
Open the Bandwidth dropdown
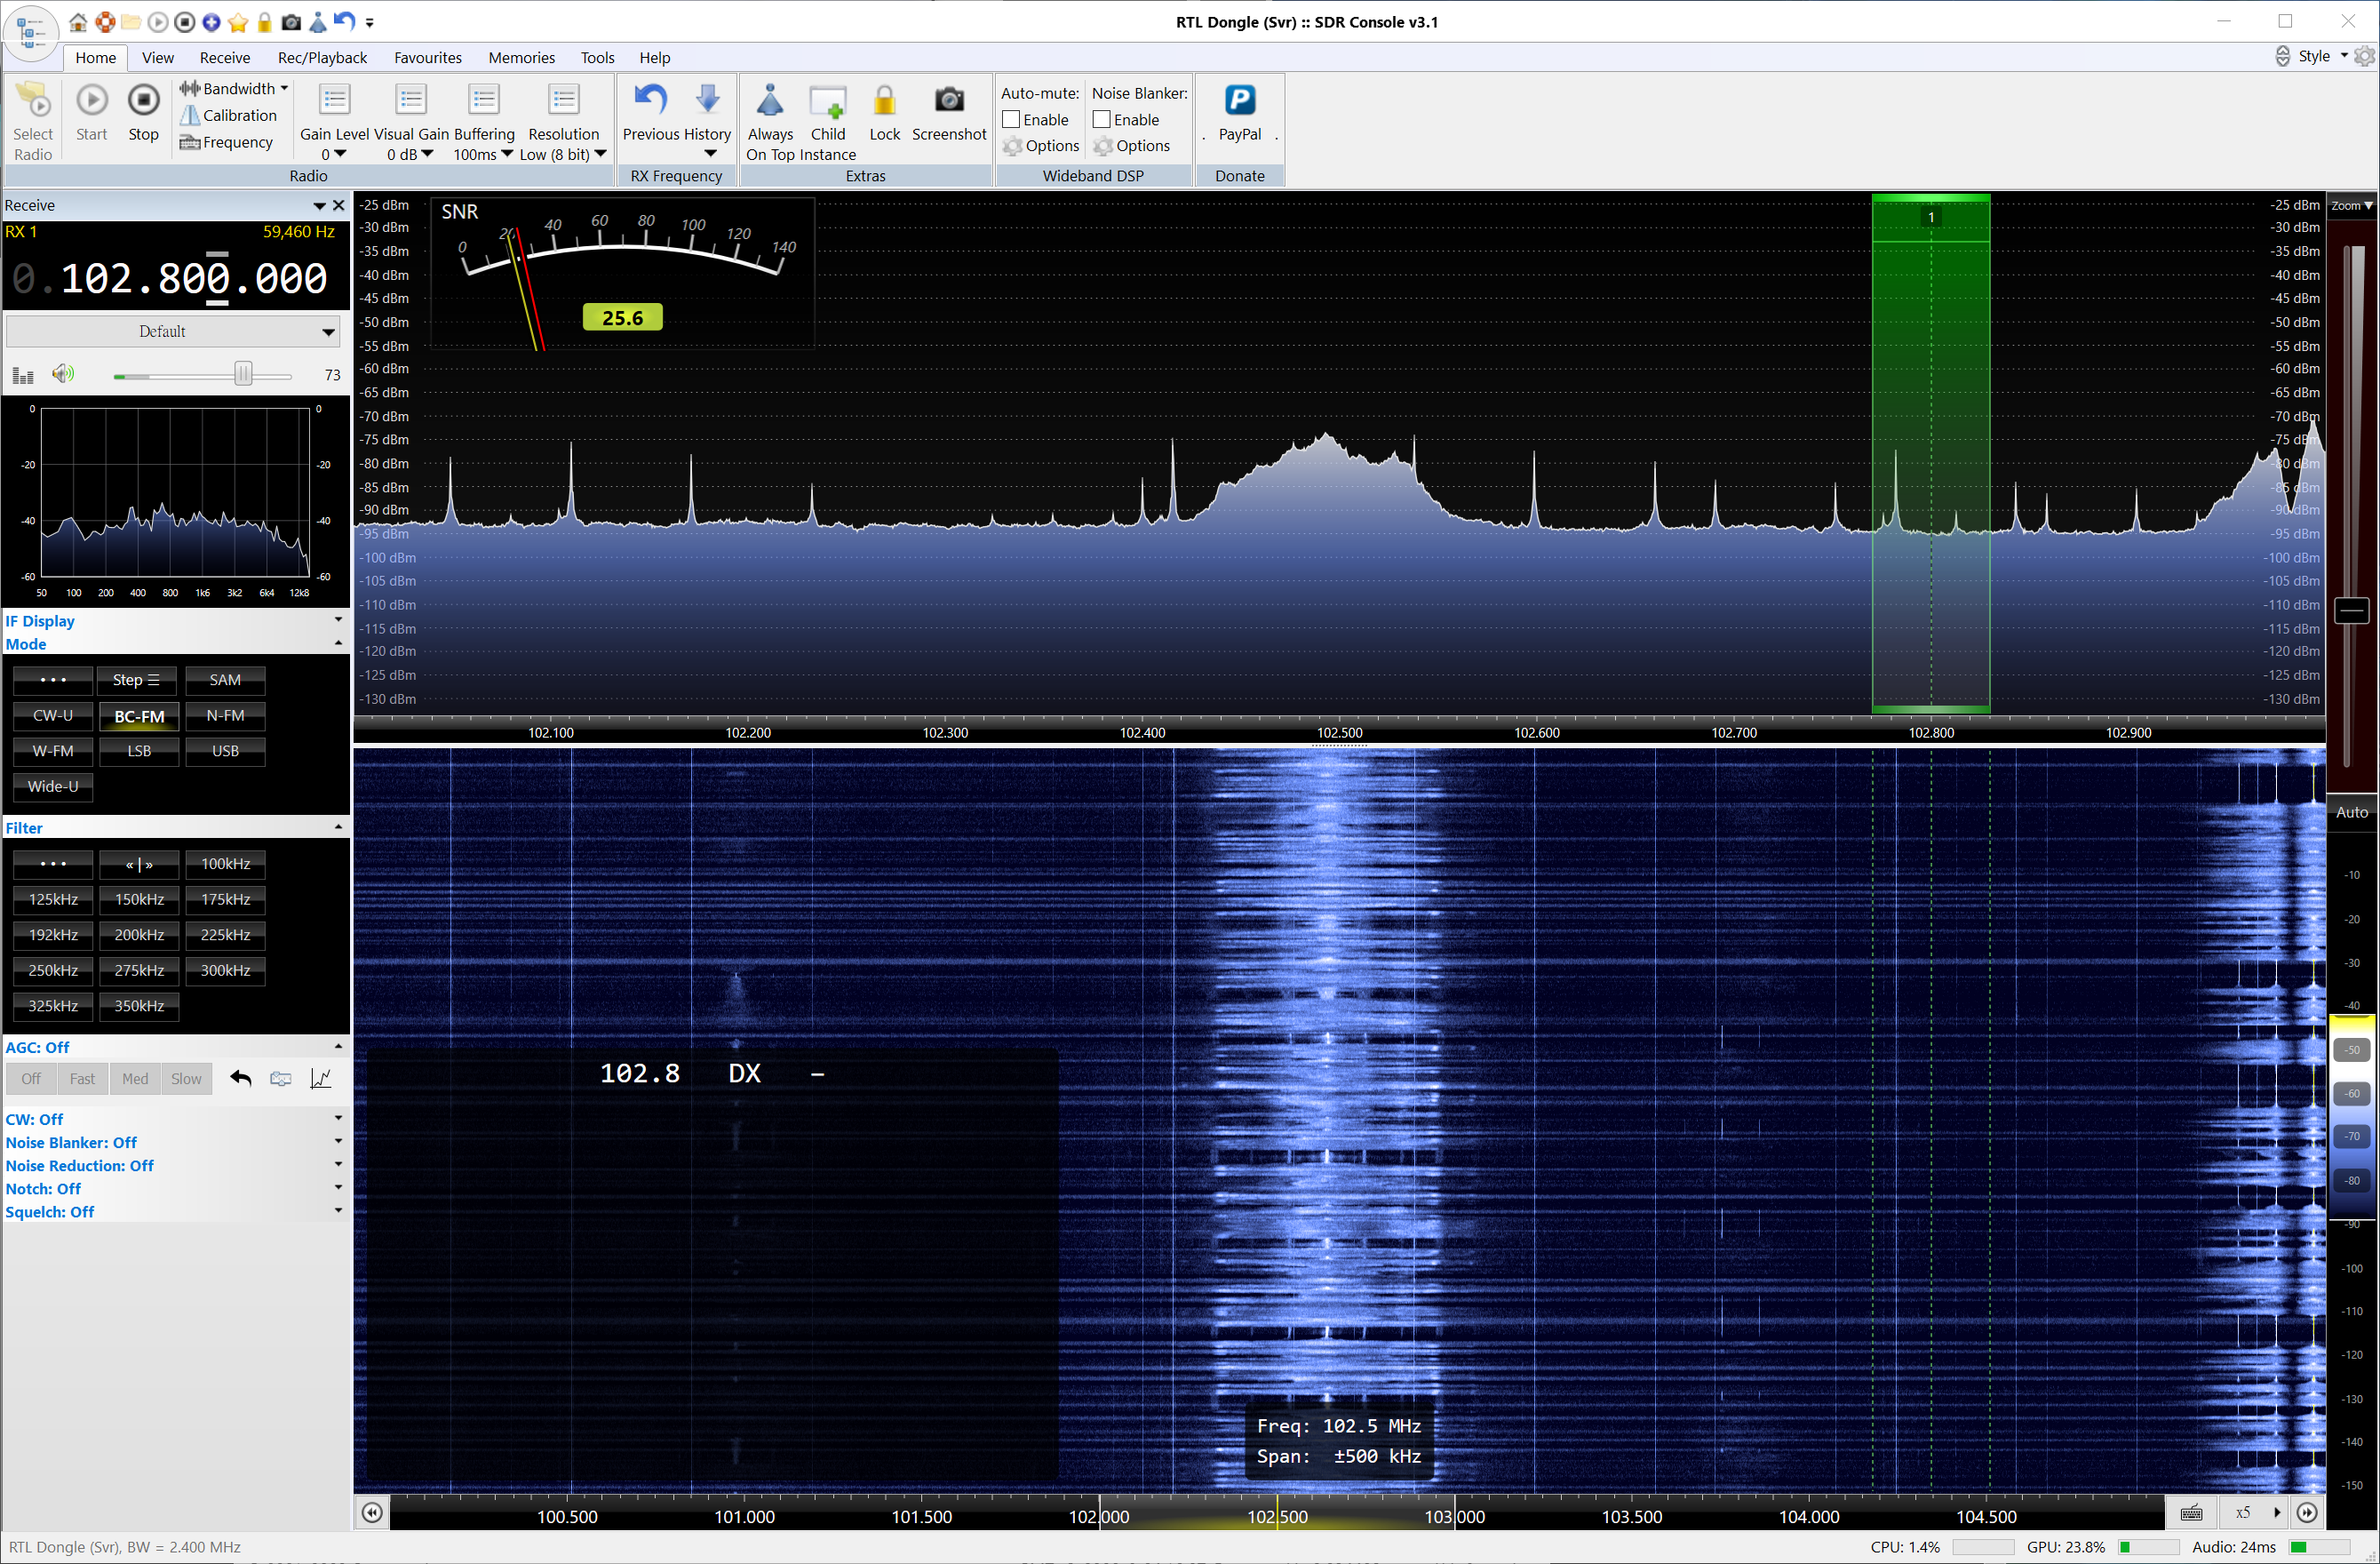pyautogui.click(x=234, y=89)
